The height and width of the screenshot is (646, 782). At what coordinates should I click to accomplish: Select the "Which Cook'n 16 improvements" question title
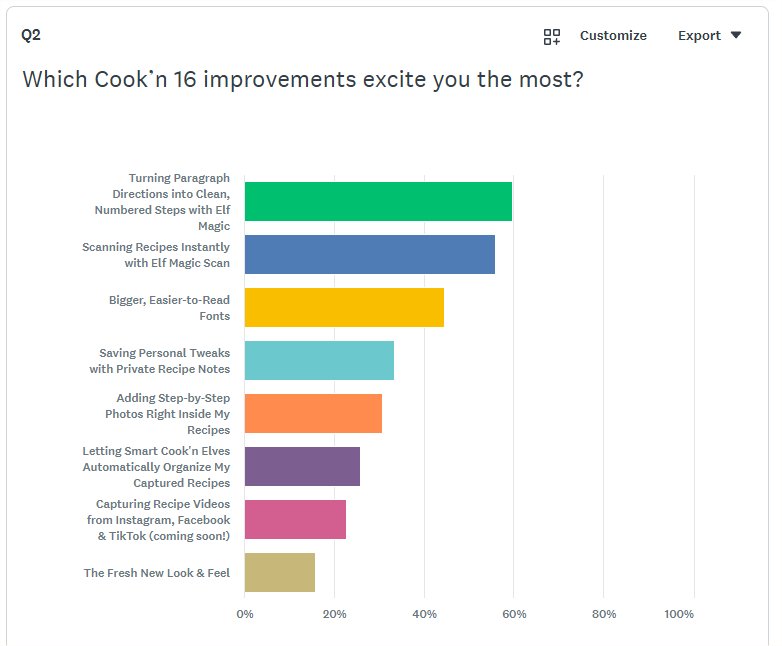303,79
